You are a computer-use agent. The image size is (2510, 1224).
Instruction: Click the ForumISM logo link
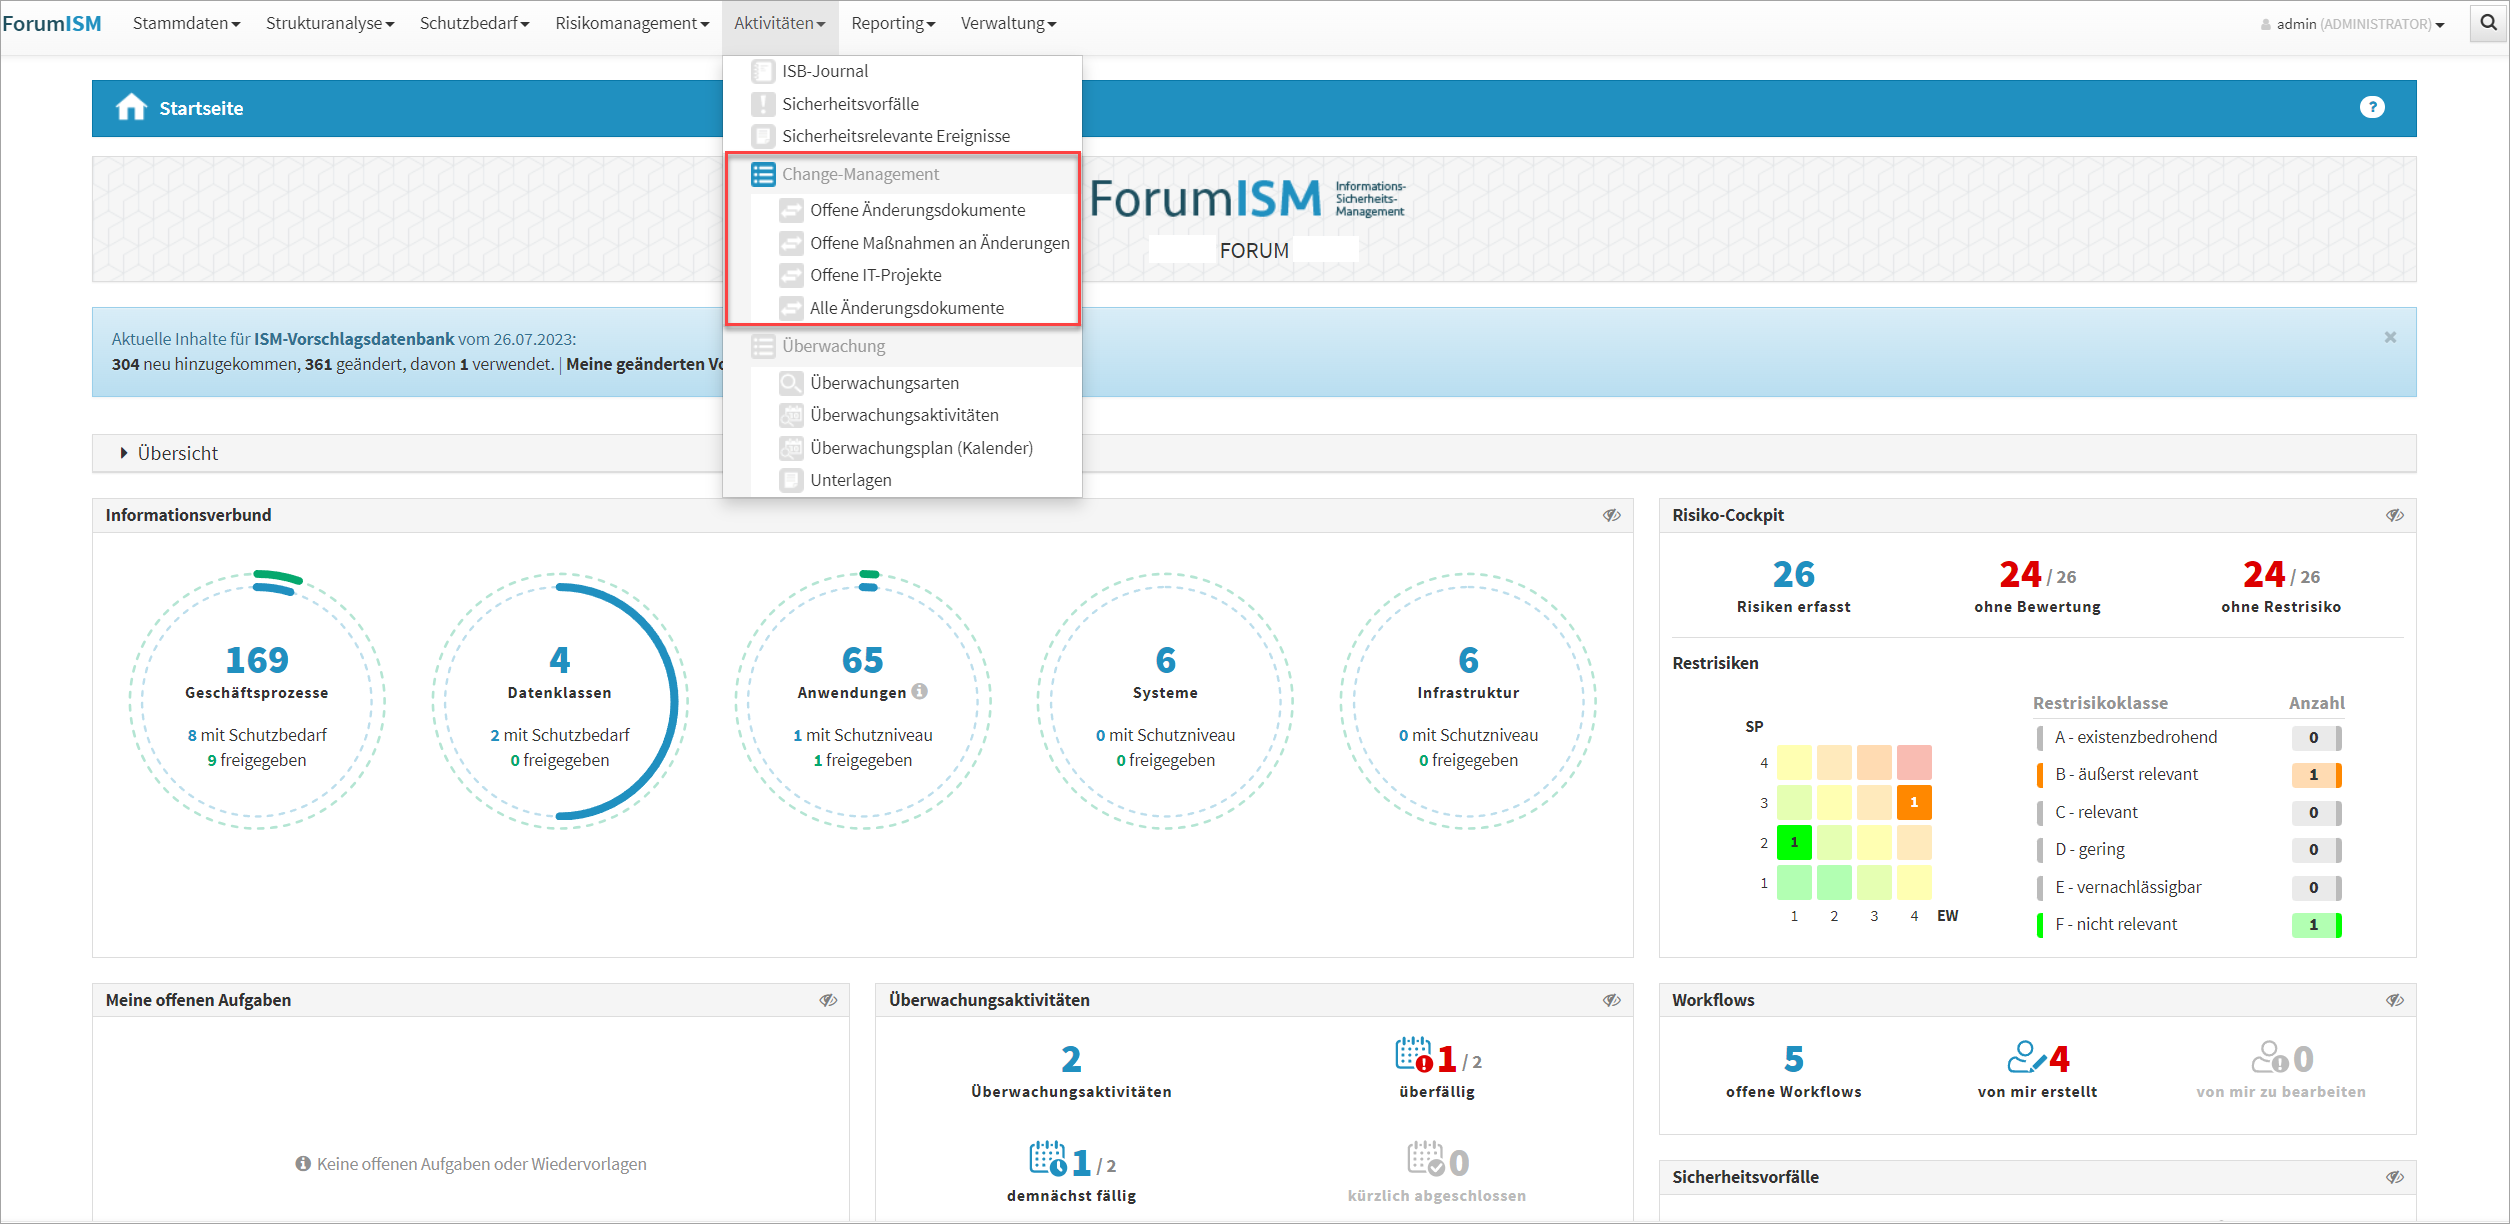(52, 23)
